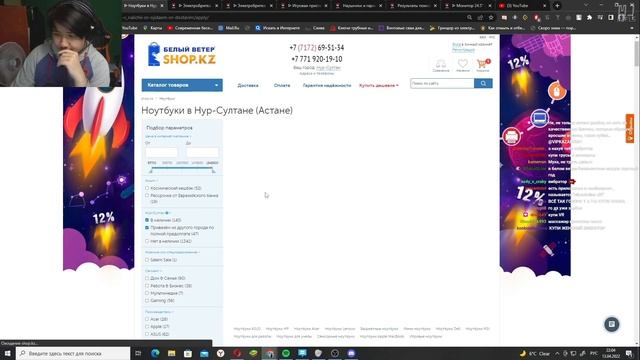Open the Windows Start menu
The width and height of the screenshot is (640, 360).
coord(7,353)
